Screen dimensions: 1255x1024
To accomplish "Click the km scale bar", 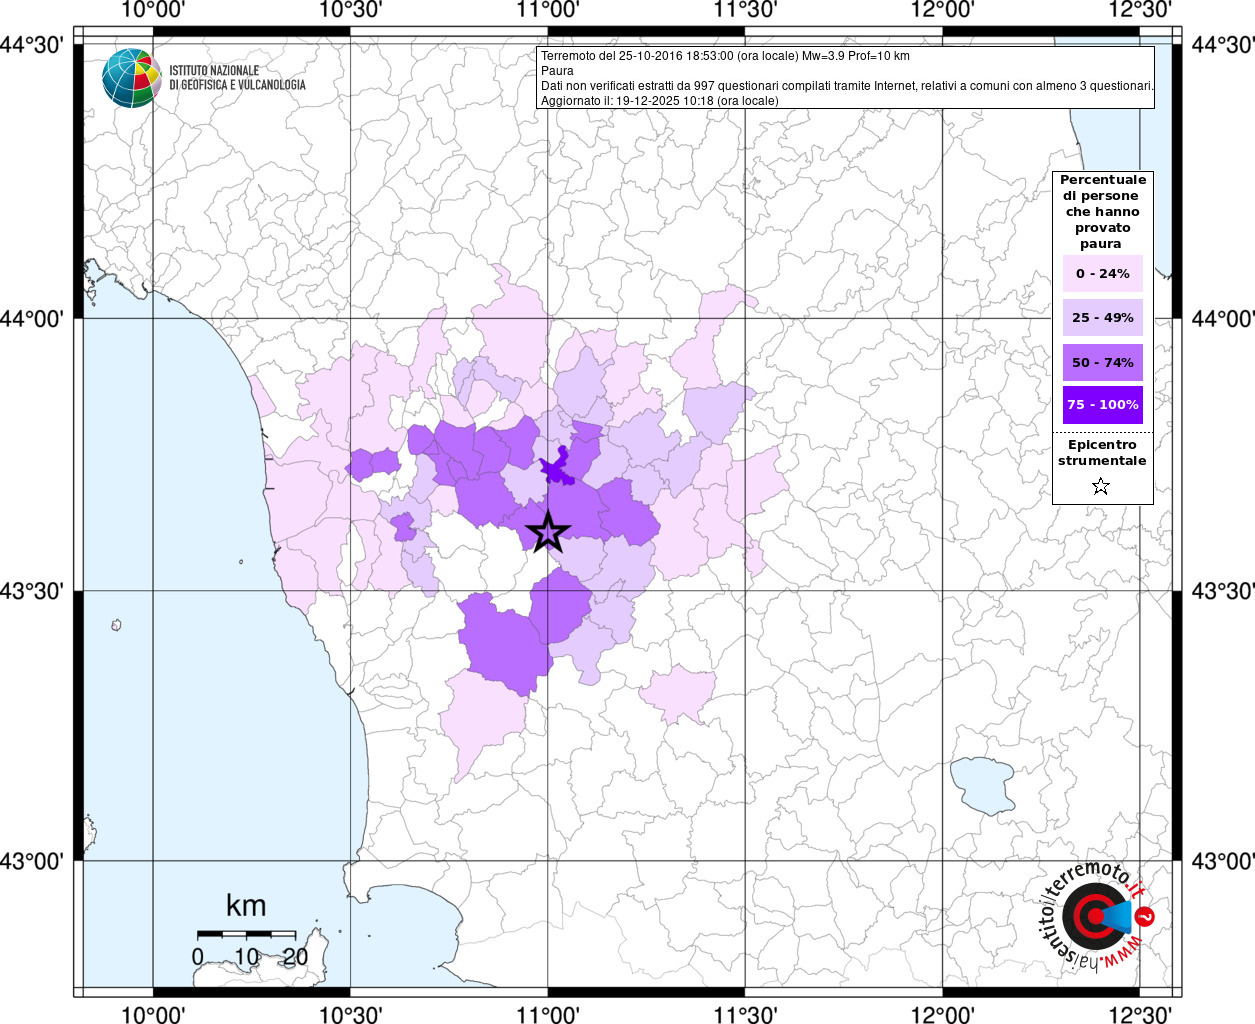I will pos(246,934).
